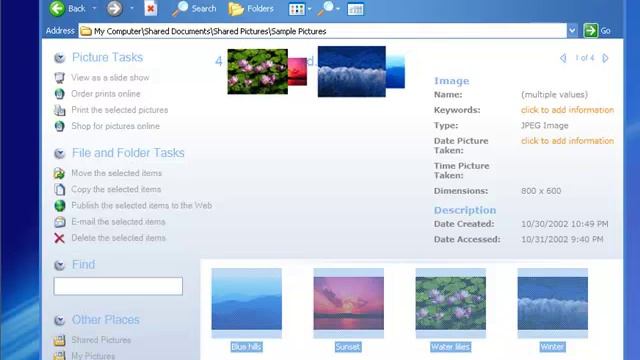Click the E-mail envelope icon

(x=60, y=222)
